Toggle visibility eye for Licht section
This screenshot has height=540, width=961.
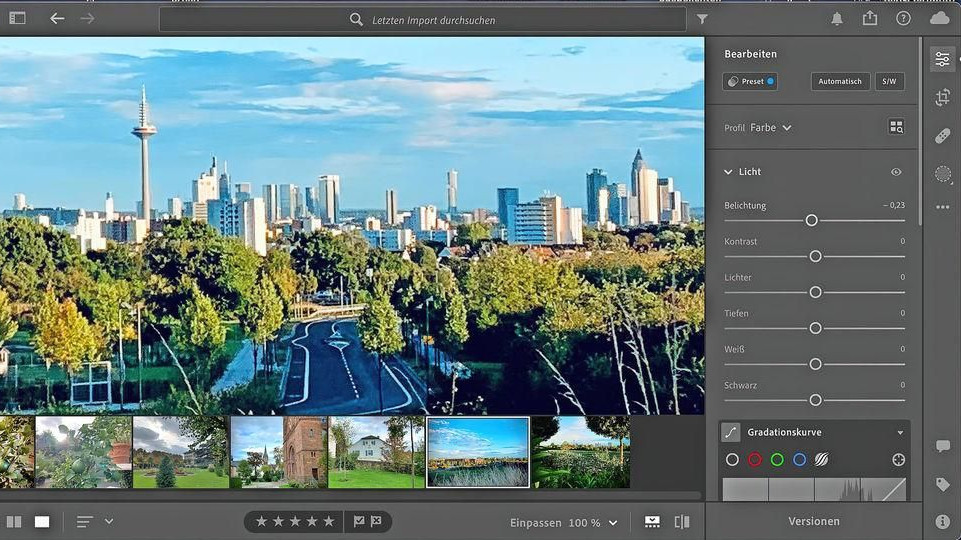(x=896, y=172)
